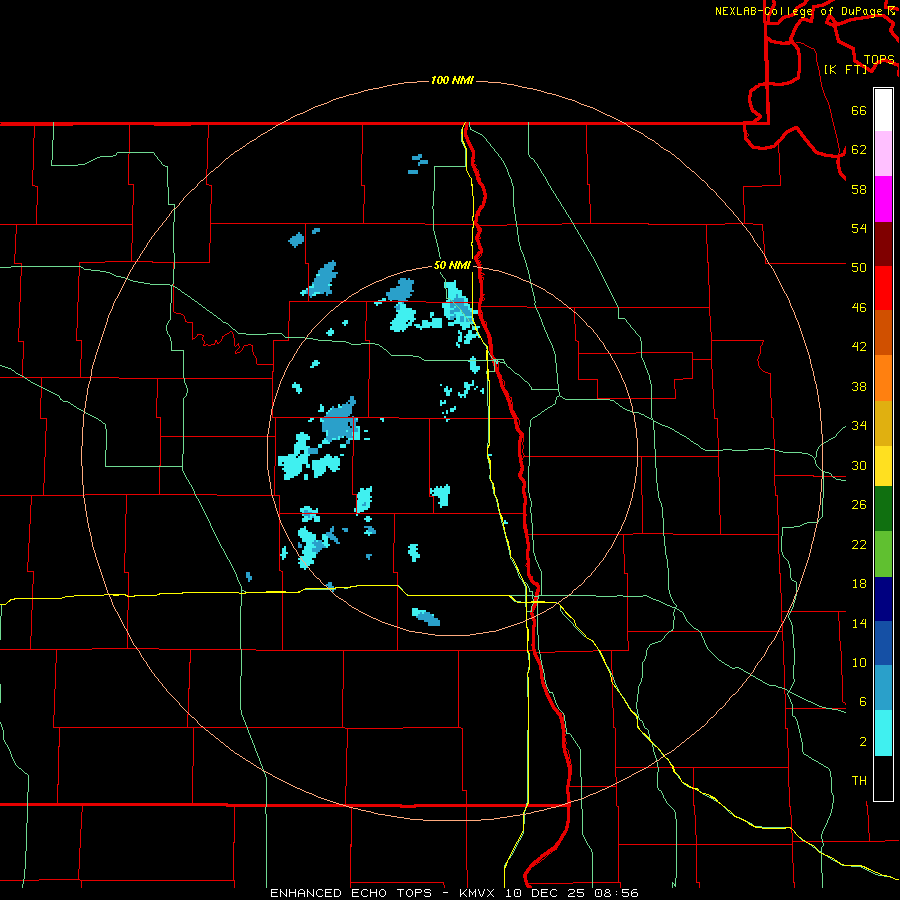The width and height of the screenshot is (900, 900).
Task: Click the medium blue legend swatch
Action: tap(883, 643)
